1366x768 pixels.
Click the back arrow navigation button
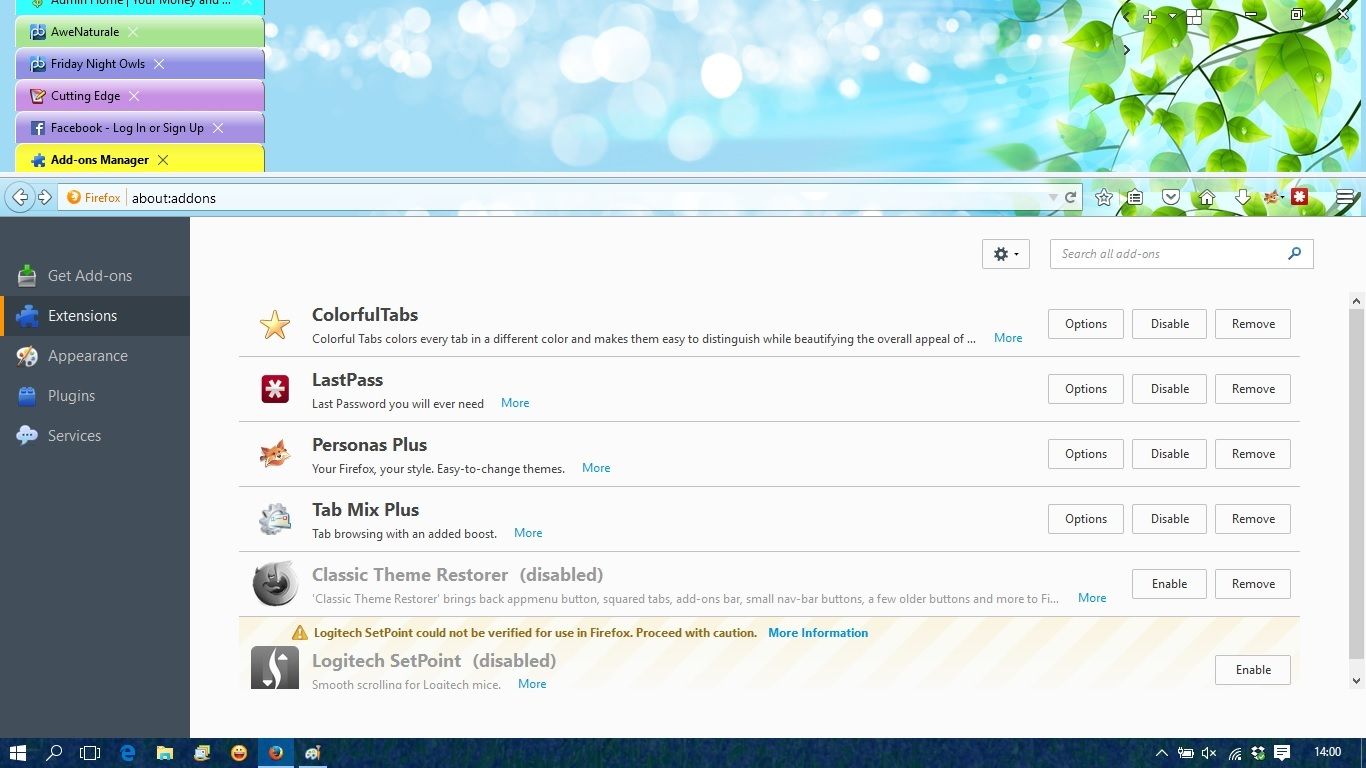click(x=20, y=197)
